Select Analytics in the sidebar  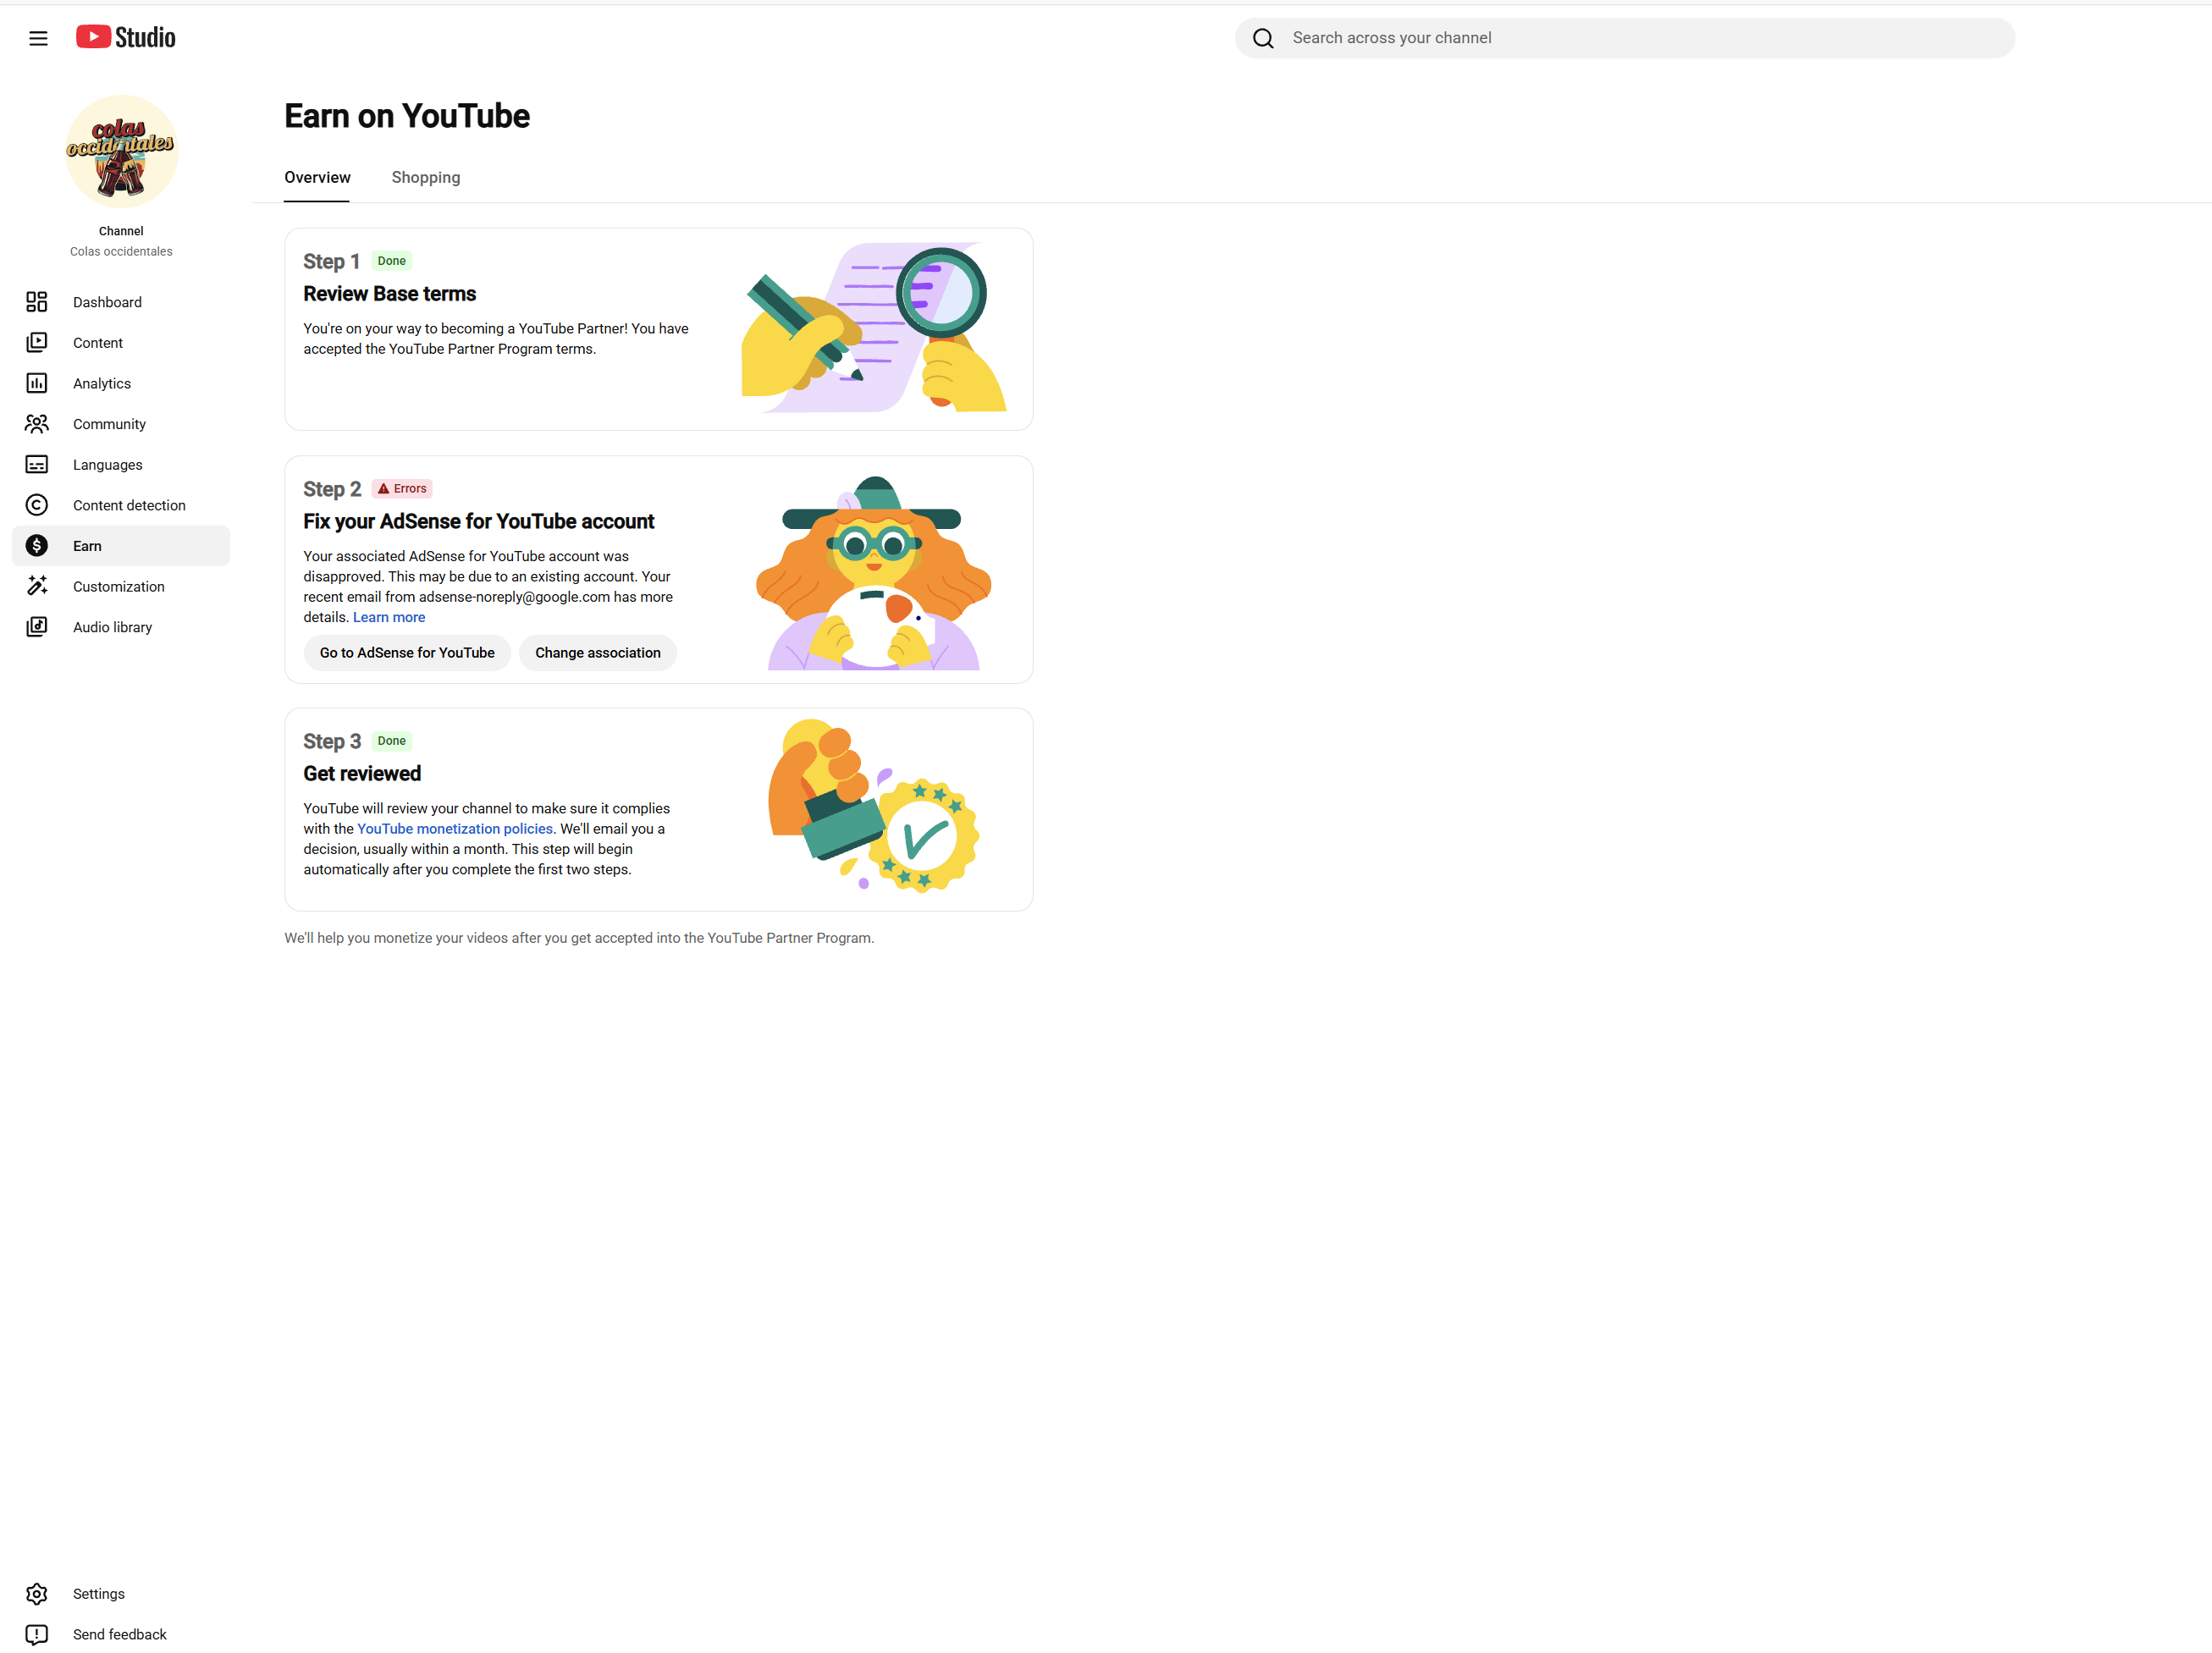point(121,383)
